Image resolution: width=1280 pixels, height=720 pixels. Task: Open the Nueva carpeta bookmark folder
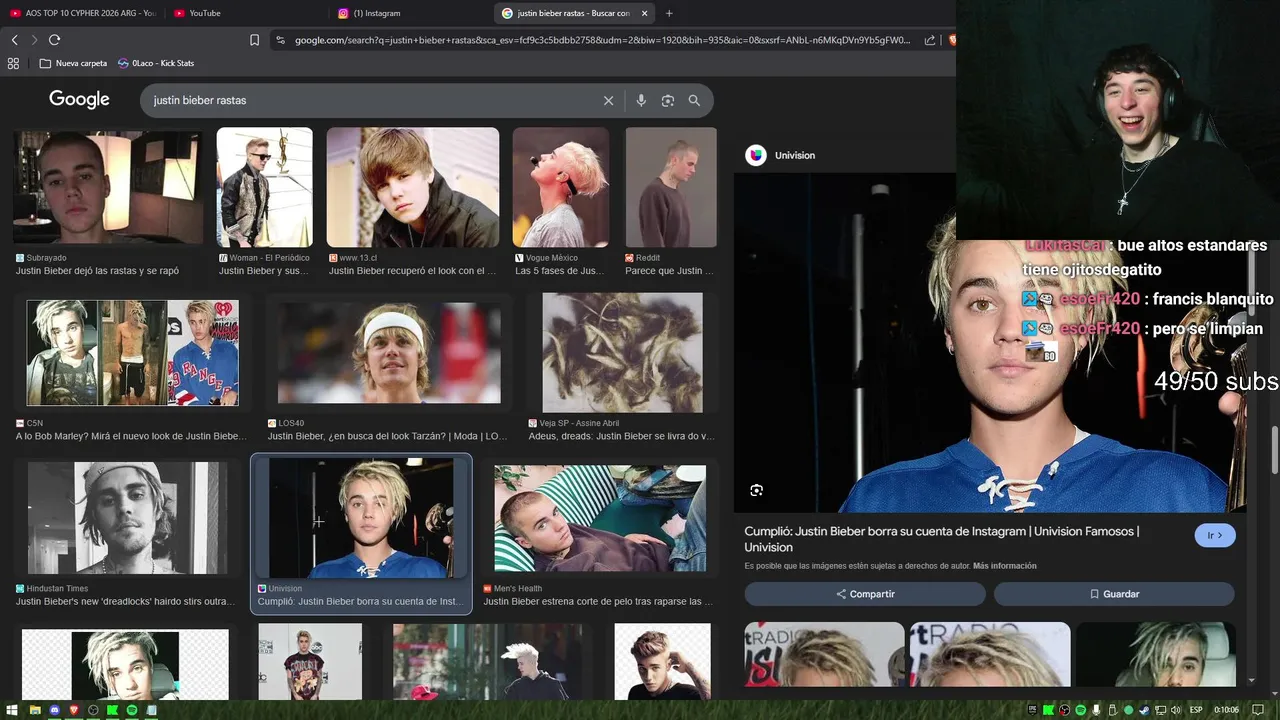point(73,63)
